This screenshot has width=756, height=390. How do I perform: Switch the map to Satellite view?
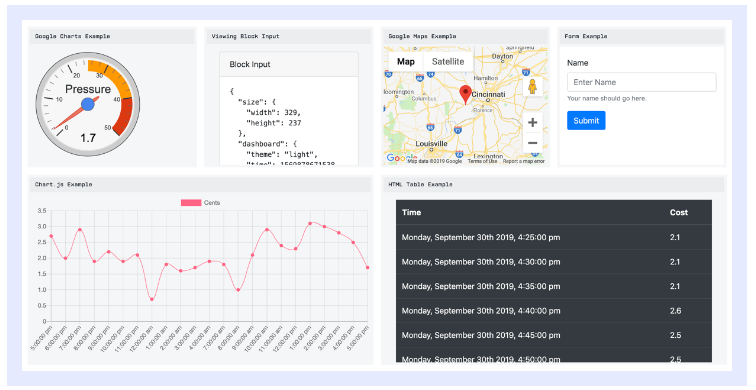[x=448, y=62]
